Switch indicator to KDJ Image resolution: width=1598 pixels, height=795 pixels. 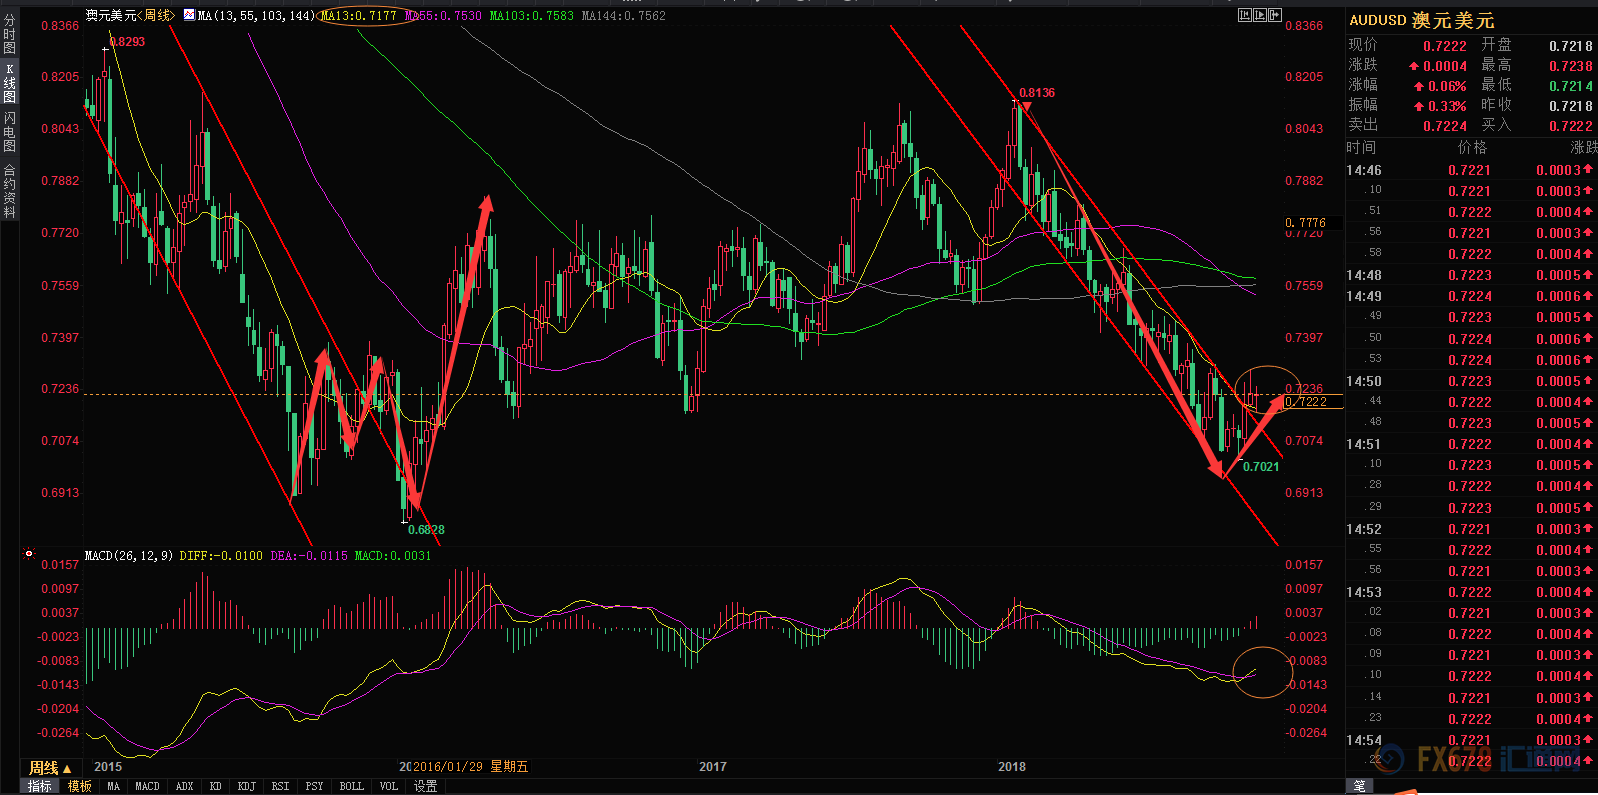tap(246, 787)
